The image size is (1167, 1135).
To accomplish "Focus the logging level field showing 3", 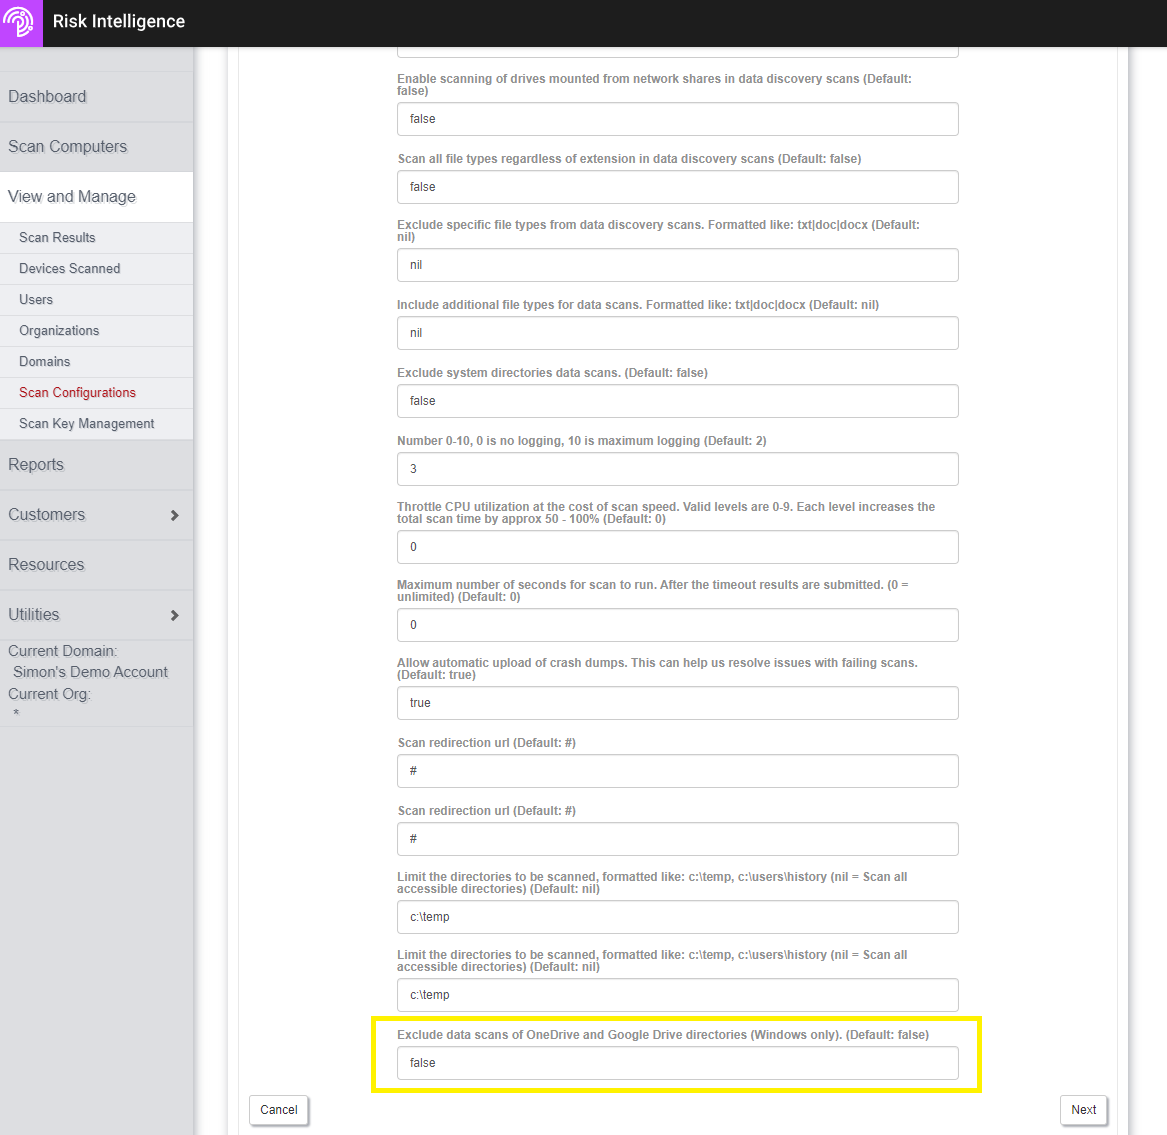I will click(x=677, y=469).
